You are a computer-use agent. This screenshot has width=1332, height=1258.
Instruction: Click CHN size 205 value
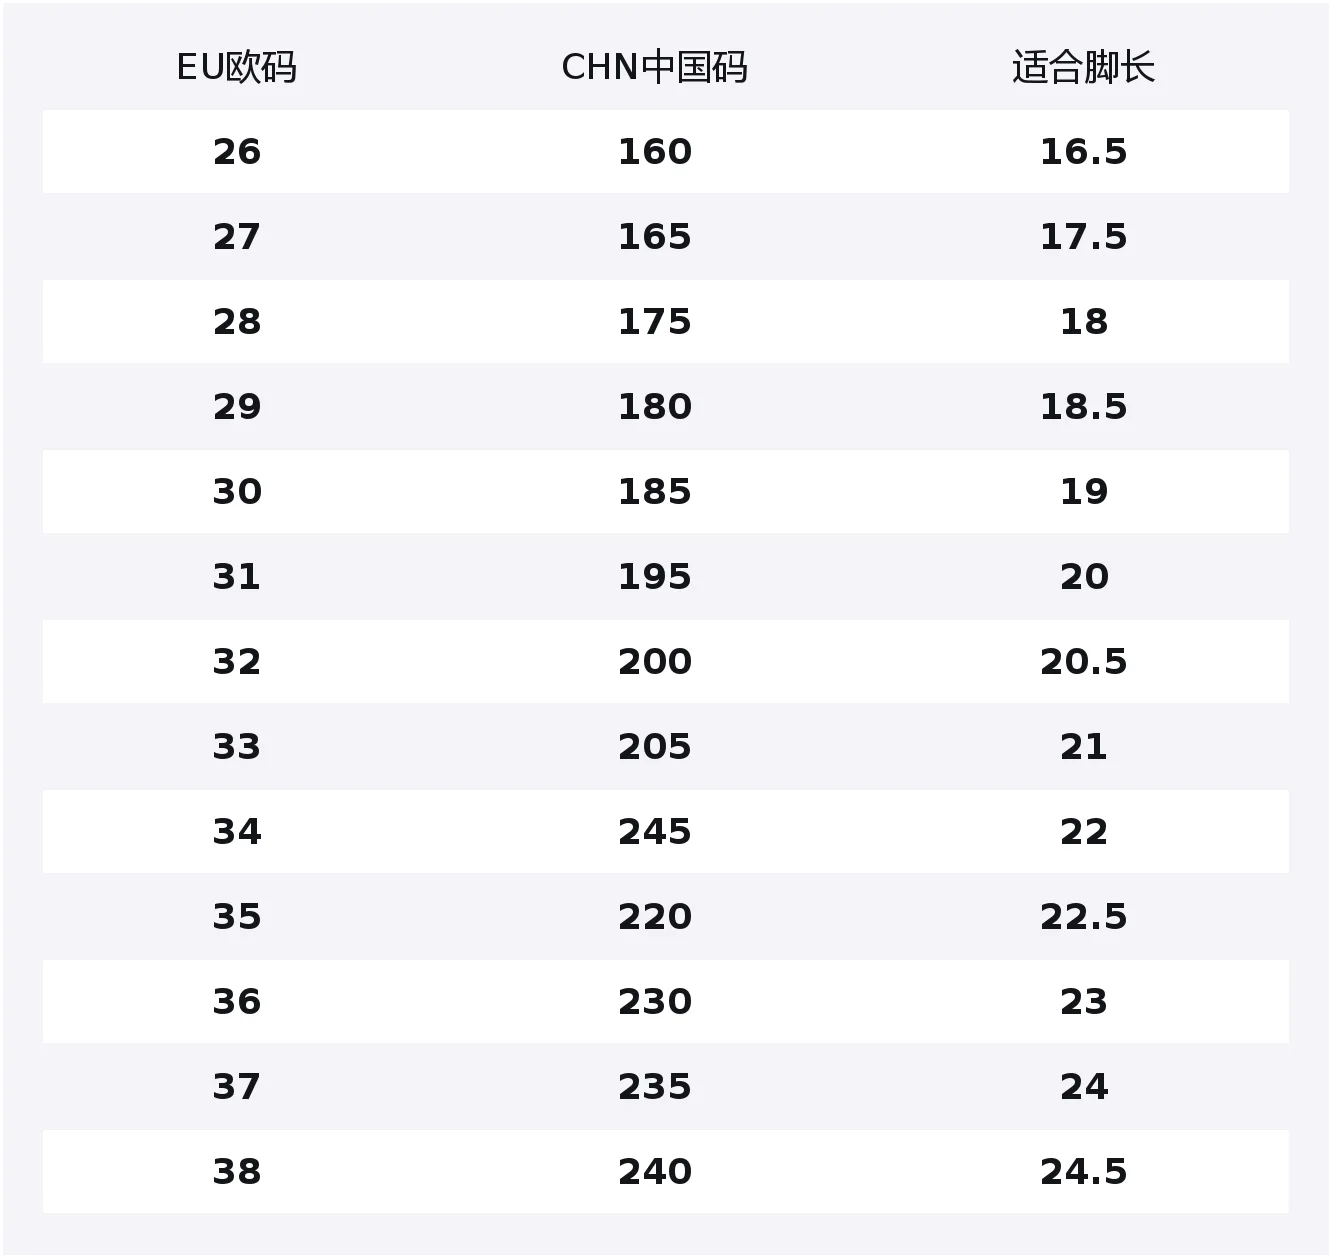click(x=655, y=747)
